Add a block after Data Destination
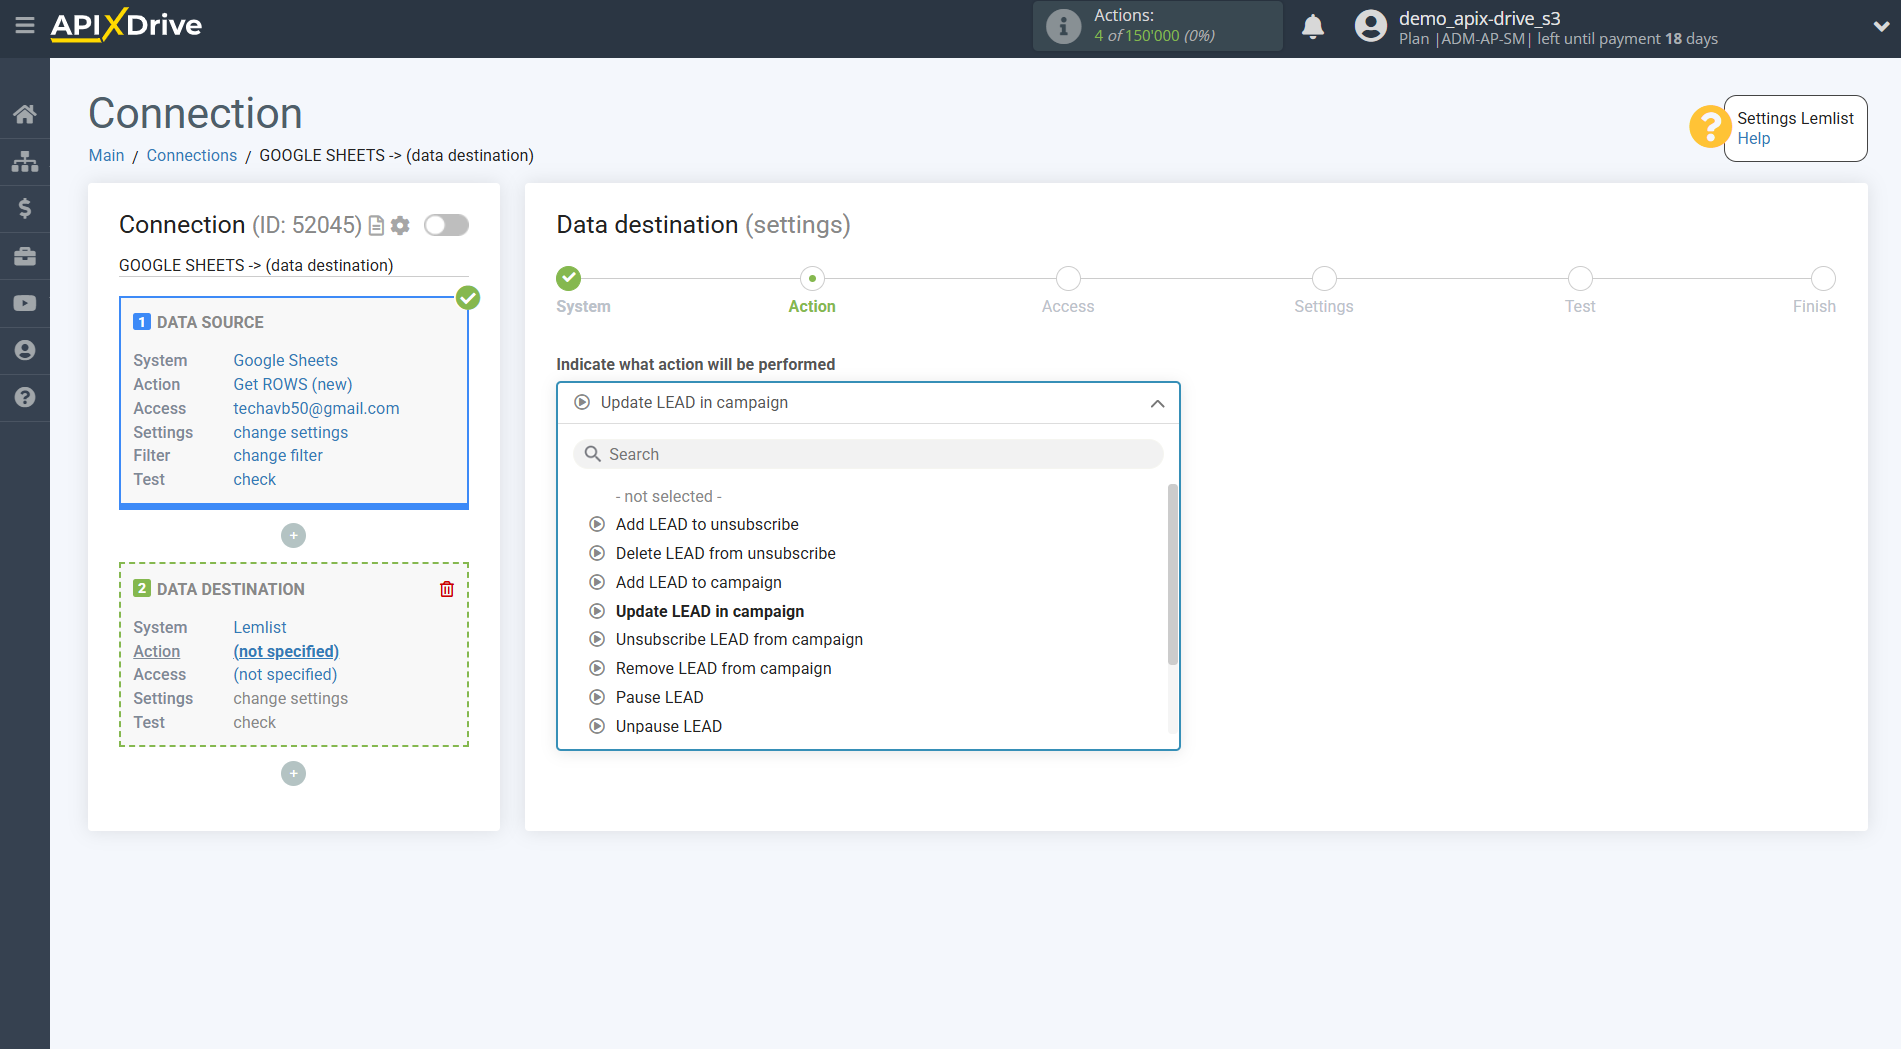This screenshot has height=1049, width=1901. click(x=293, y=774)
